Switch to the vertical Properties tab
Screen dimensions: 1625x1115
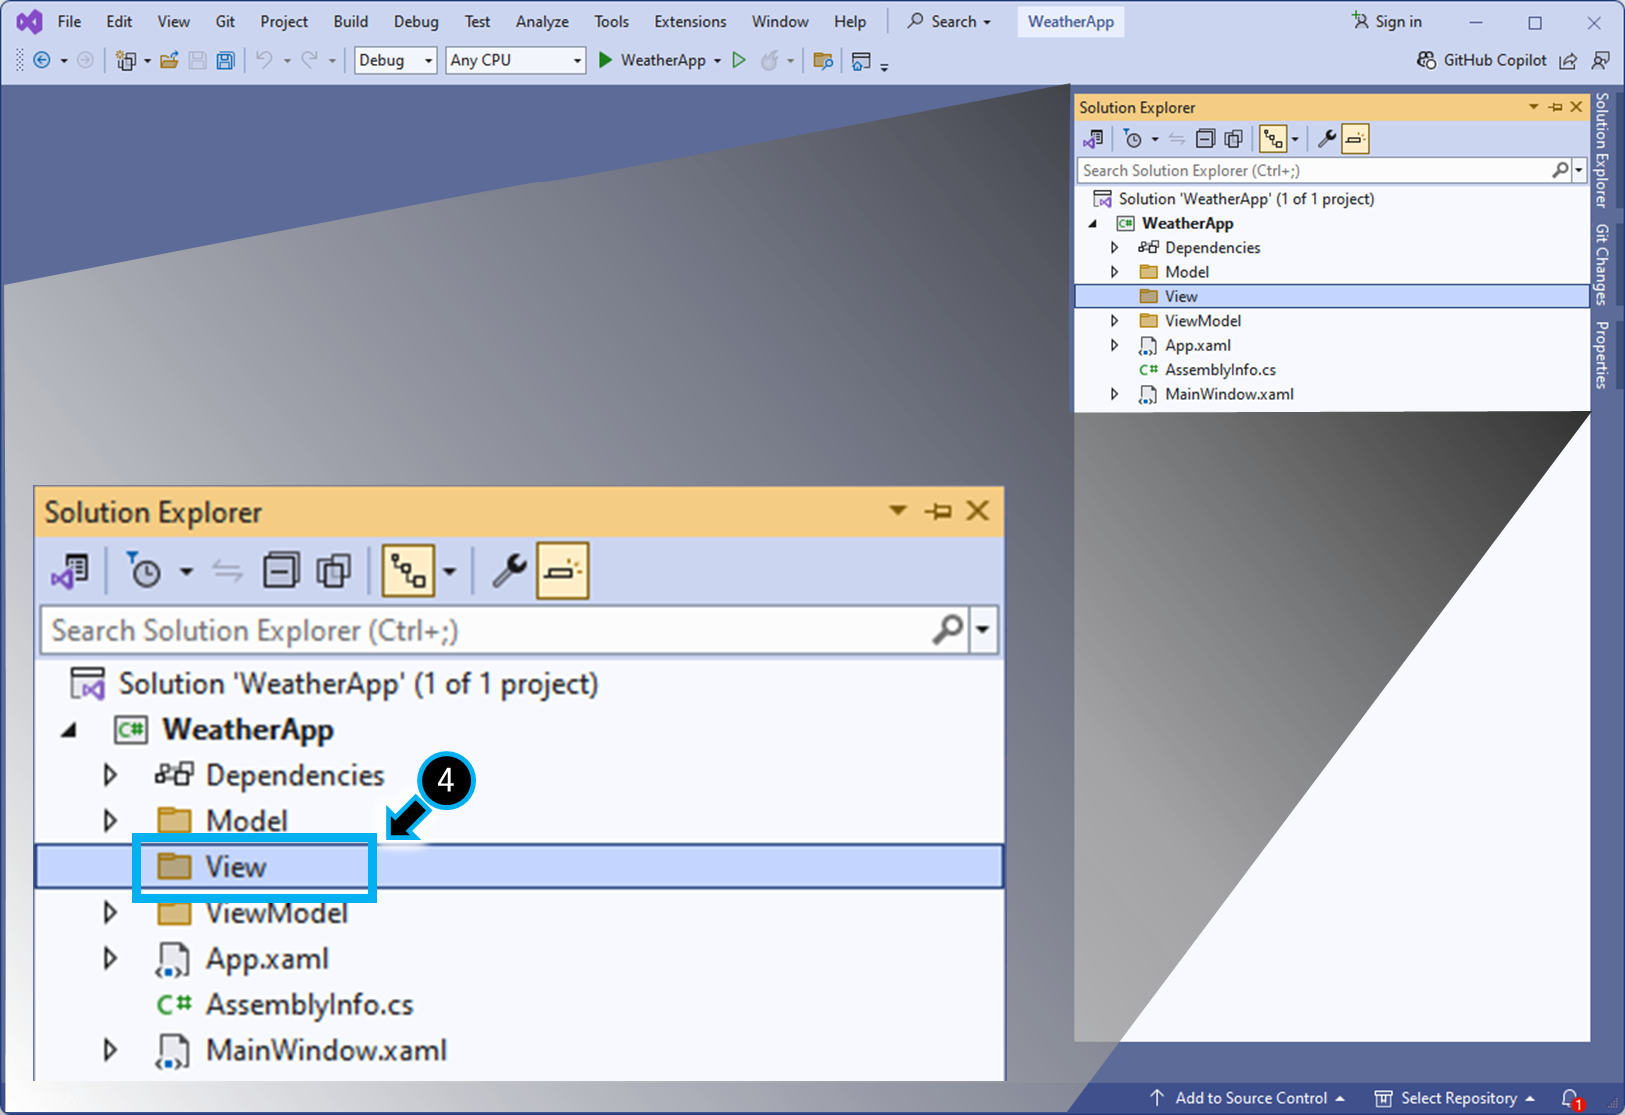(1602, 355)
